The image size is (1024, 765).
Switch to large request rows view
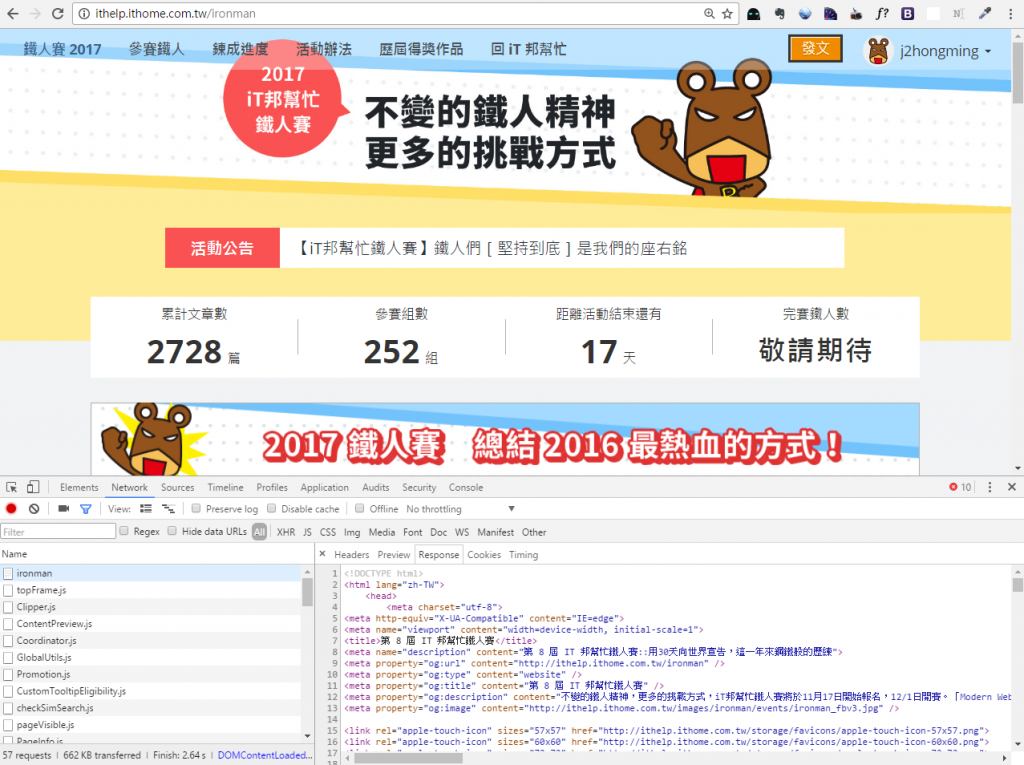pyautogui.click(x=146, y=509)
